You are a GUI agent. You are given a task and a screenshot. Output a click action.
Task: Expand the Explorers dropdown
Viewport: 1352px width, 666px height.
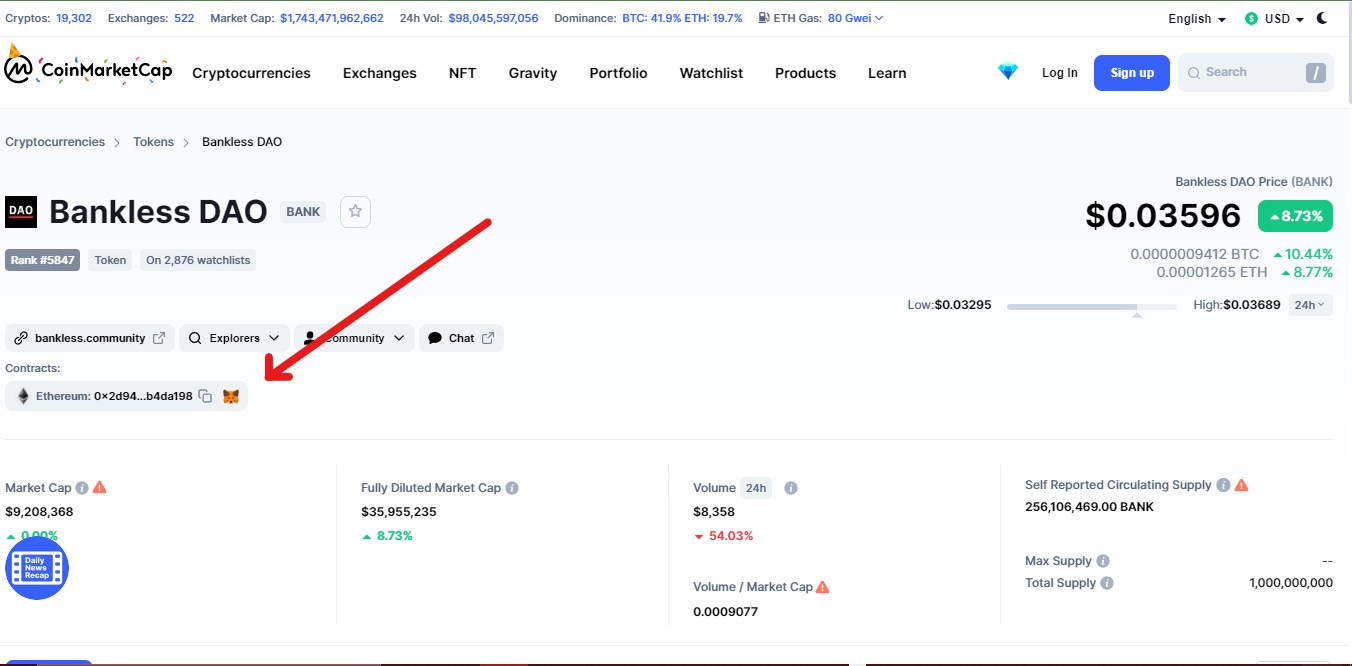[x=235, y=338]
